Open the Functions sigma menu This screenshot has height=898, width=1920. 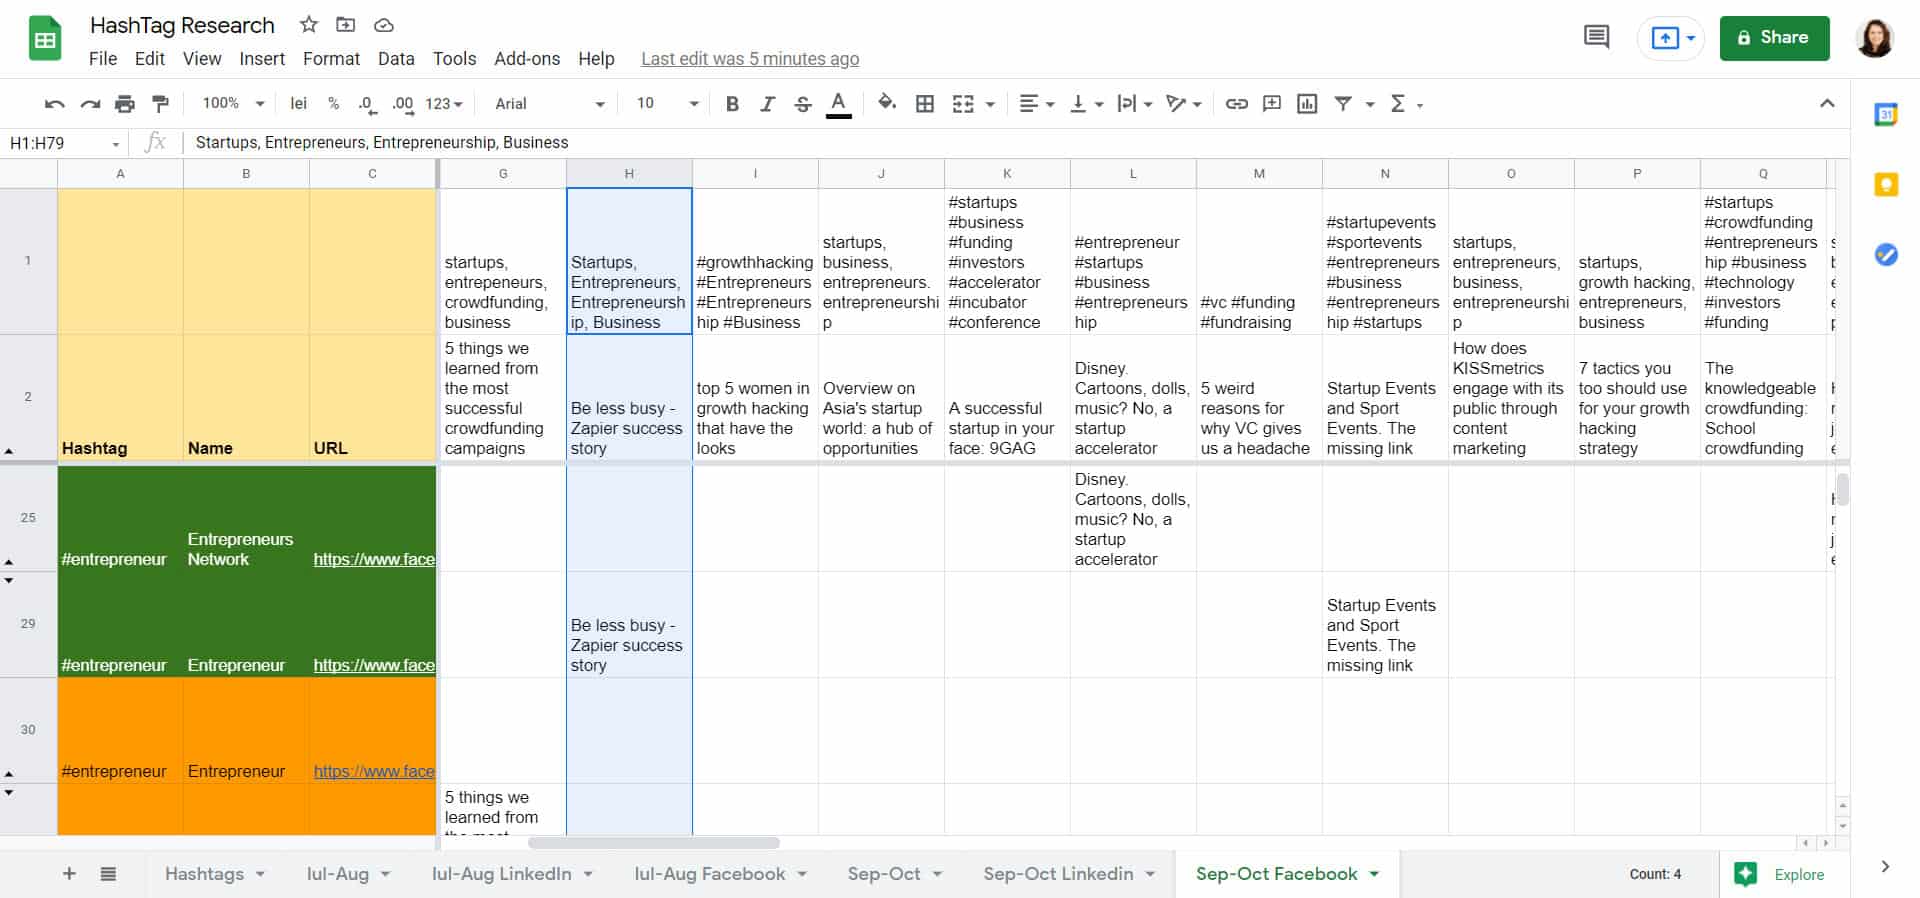pos(1406,104)
